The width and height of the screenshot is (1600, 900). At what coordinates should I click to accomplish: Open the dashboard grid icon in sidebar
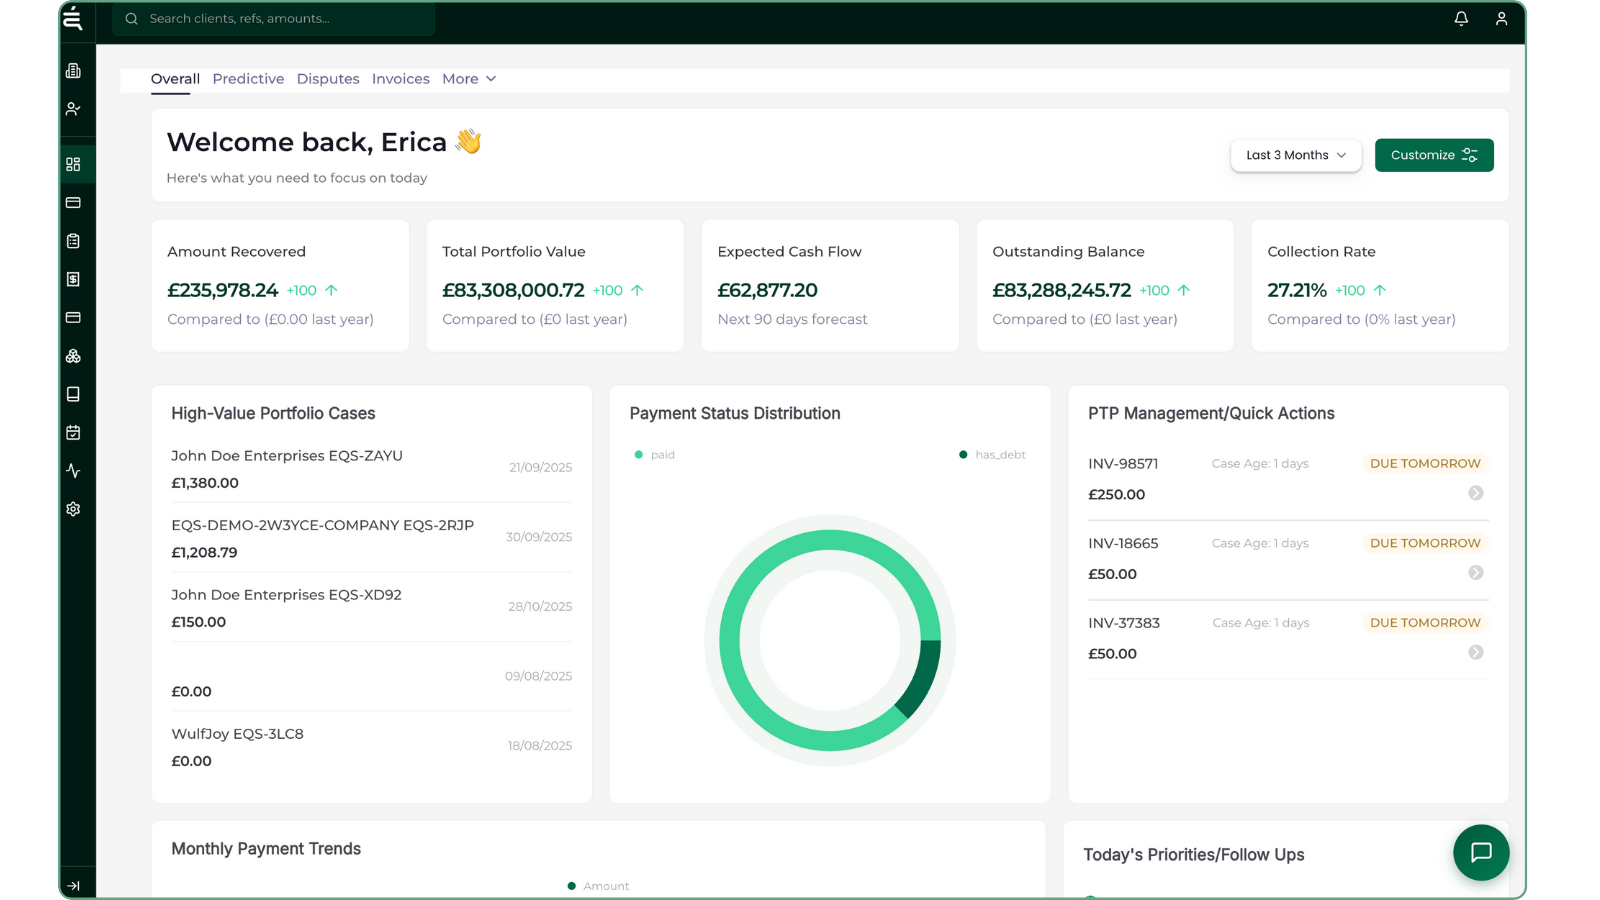click(x=74, y=164)
